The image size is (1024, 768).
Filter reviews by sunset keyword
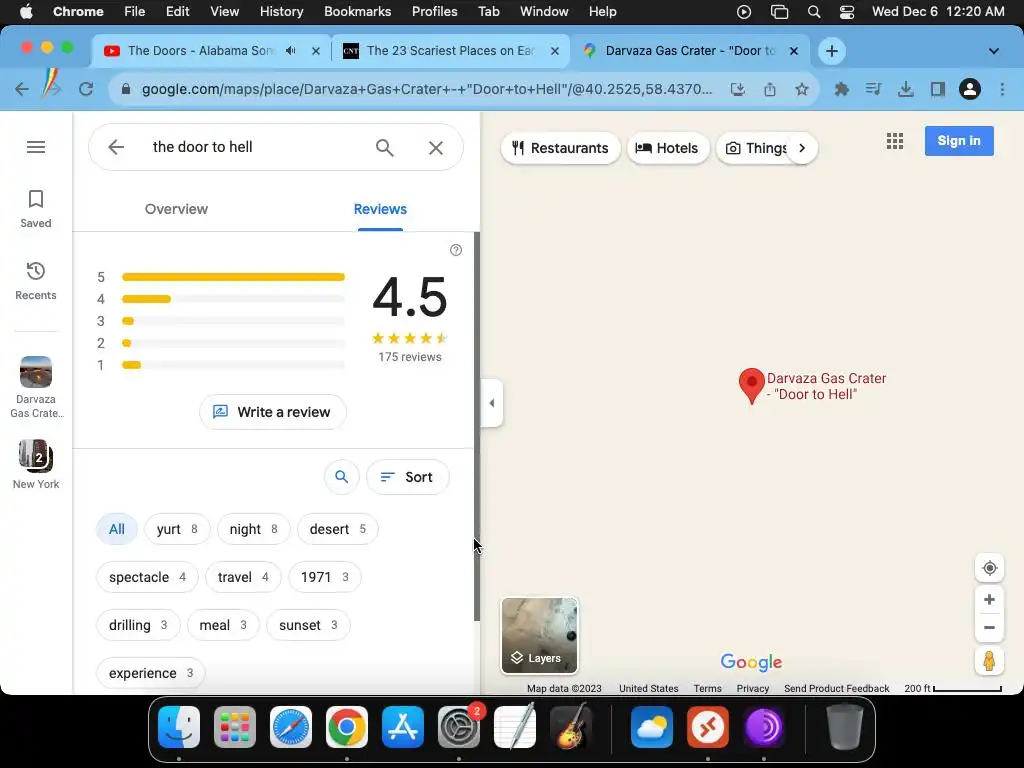[x=308, y=625]
